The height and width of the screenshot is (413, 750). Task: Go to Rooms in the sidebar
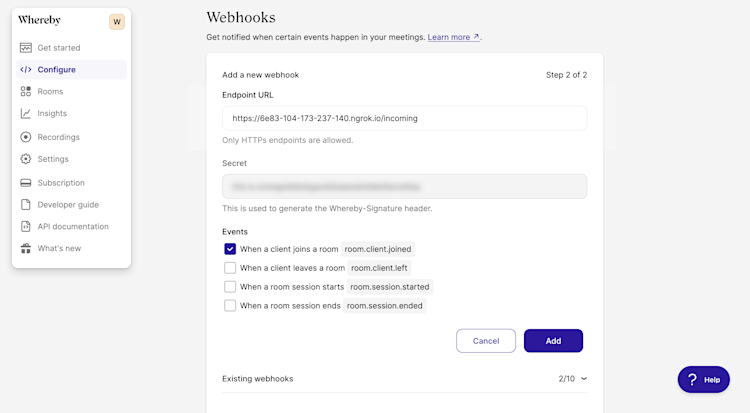(x=71, y=91)
